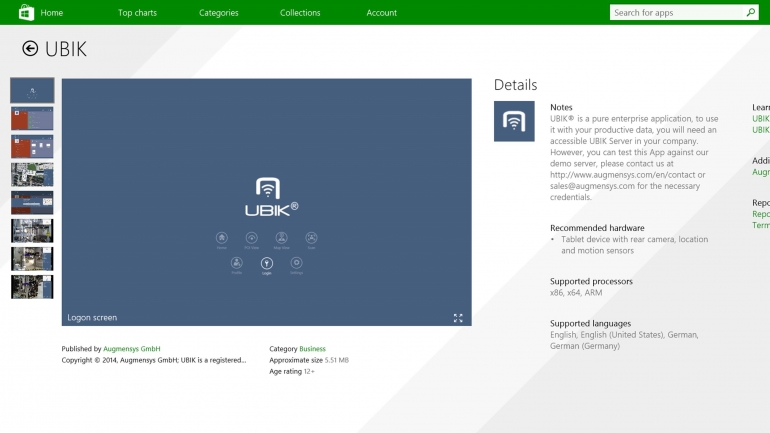
Task: Click the Scan icon in the screenshot
Action: 311,238
